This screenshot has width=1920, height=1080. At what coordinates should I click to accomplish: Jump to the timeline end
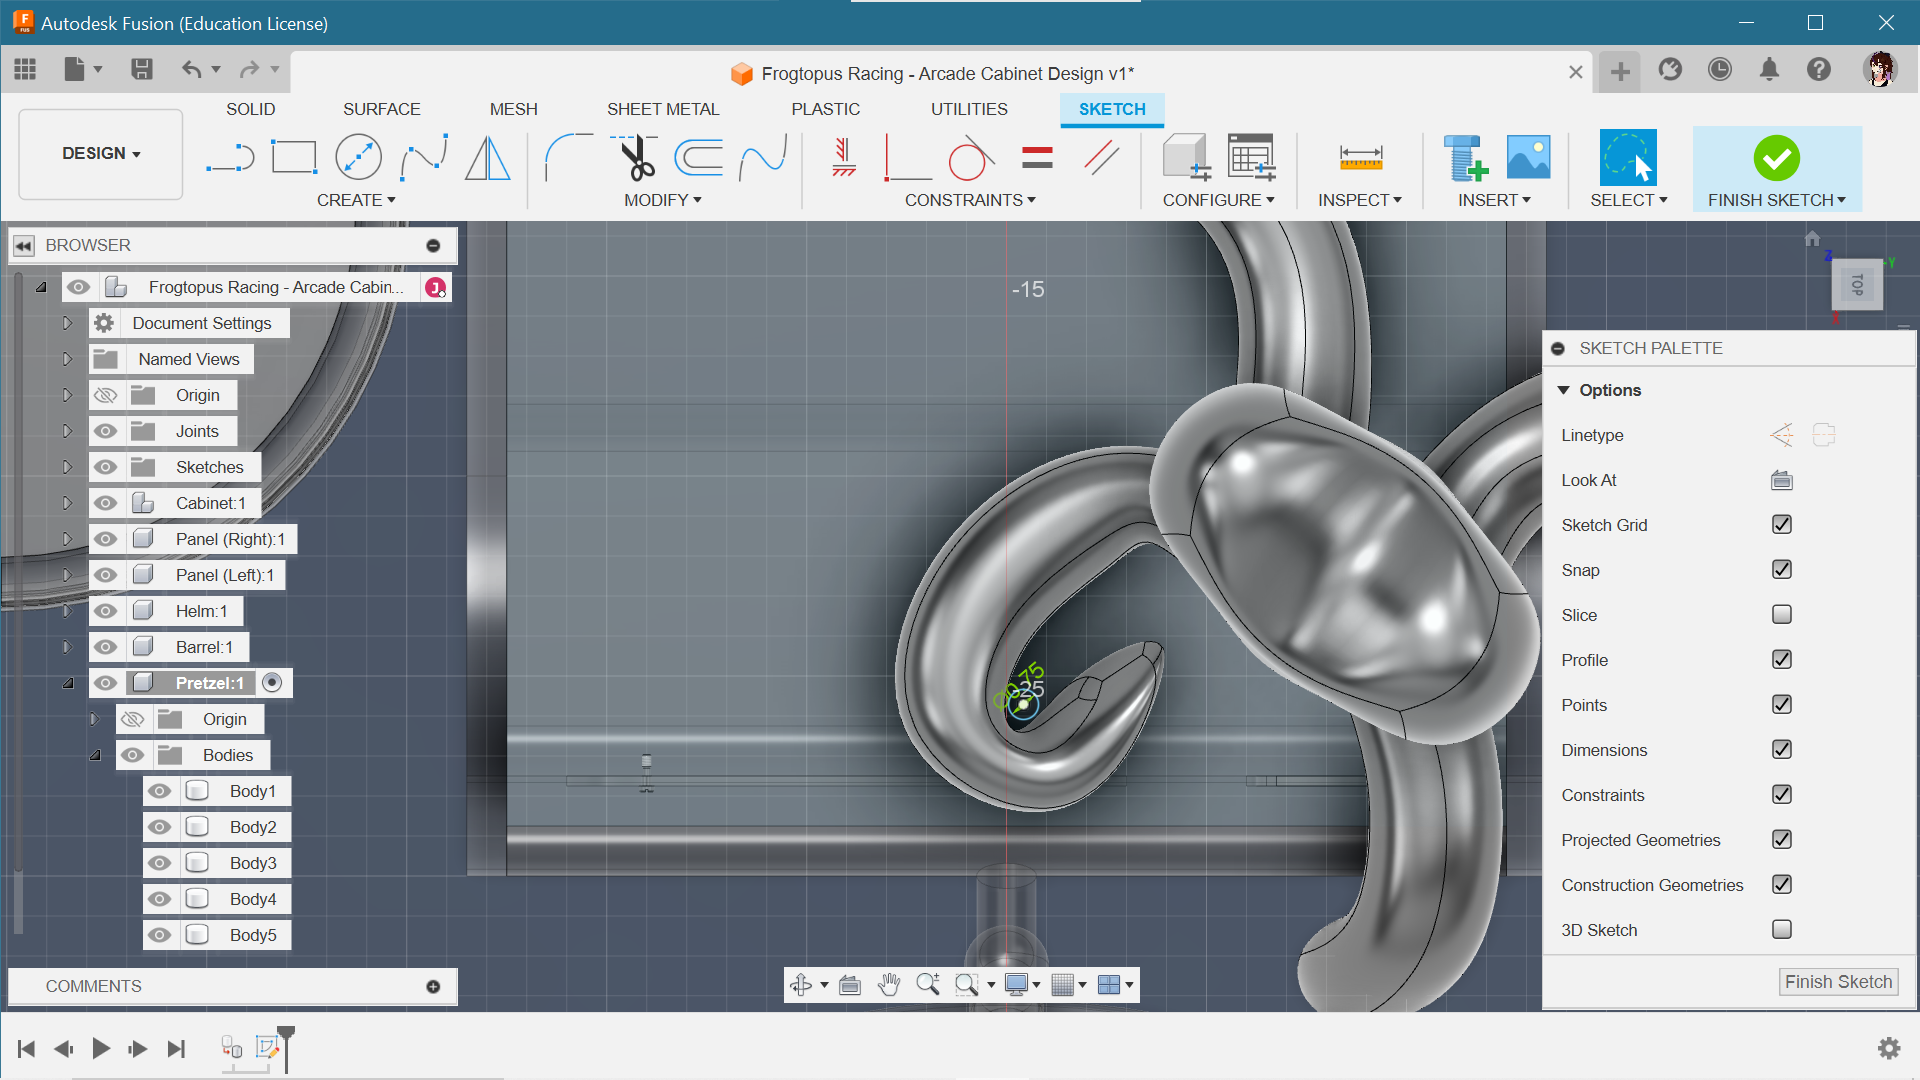176,1048
